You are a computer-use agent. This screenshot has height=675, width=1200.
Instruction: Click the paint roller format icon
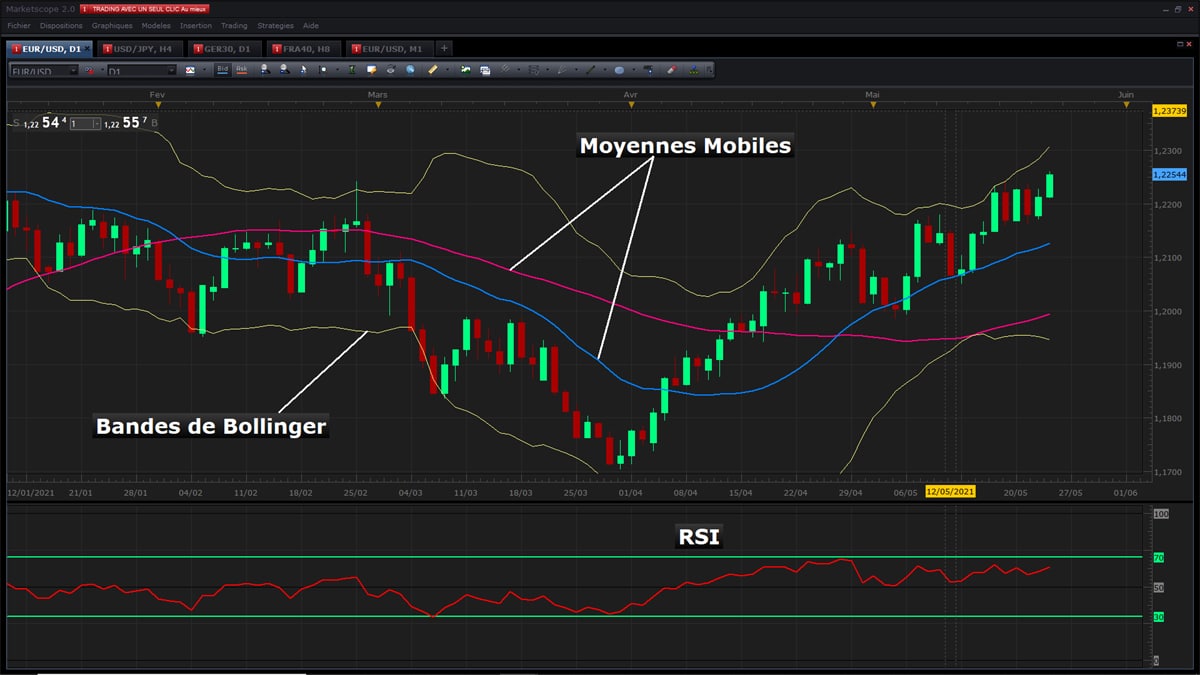click(648, 70)
